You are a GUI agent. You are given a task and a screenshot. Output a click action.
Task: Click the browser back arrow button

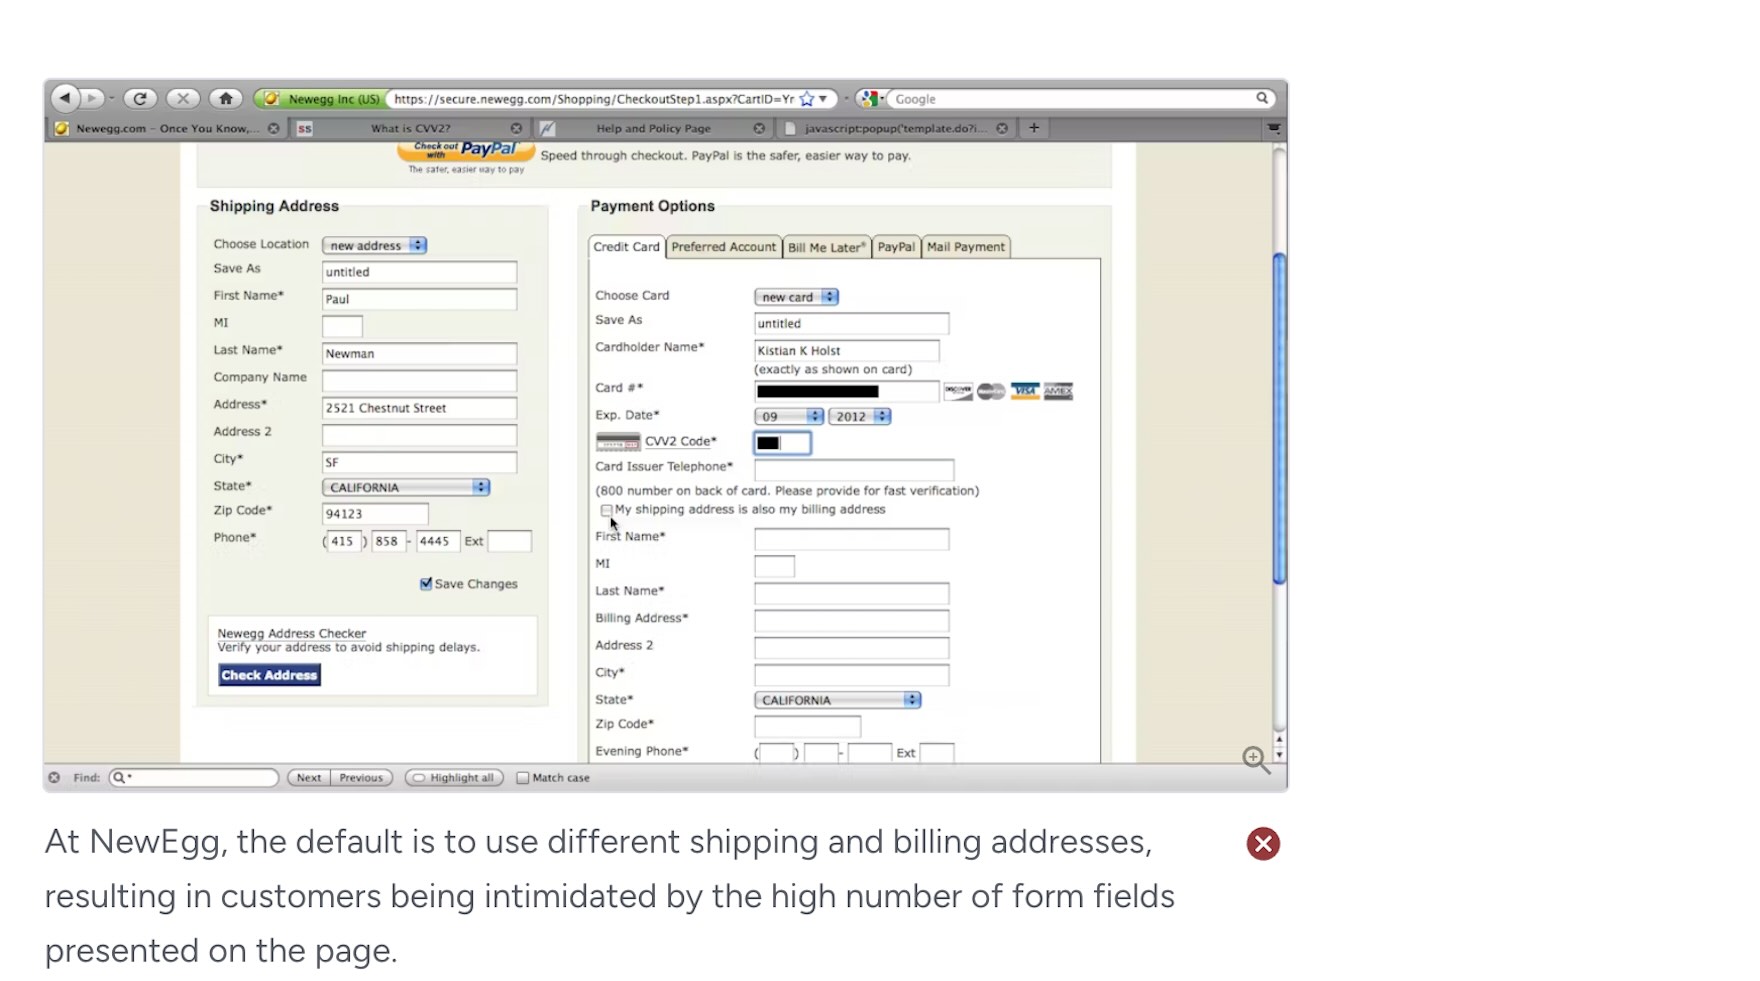[x=65, y=98]
